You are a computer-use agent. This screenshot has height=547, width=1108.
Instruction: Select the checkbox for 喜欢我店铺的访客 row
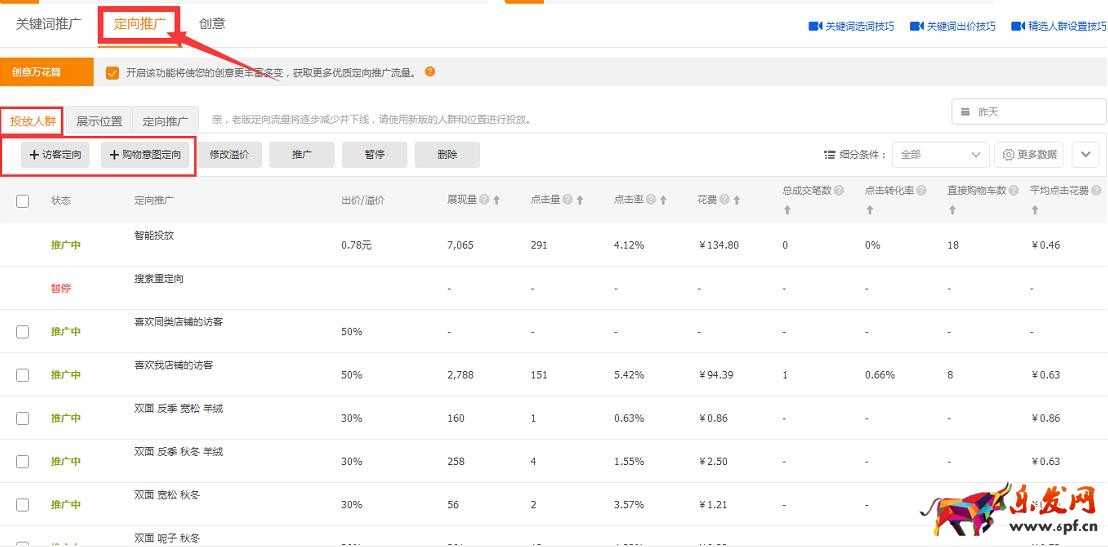pyautogui.click(x=23, y=375)
